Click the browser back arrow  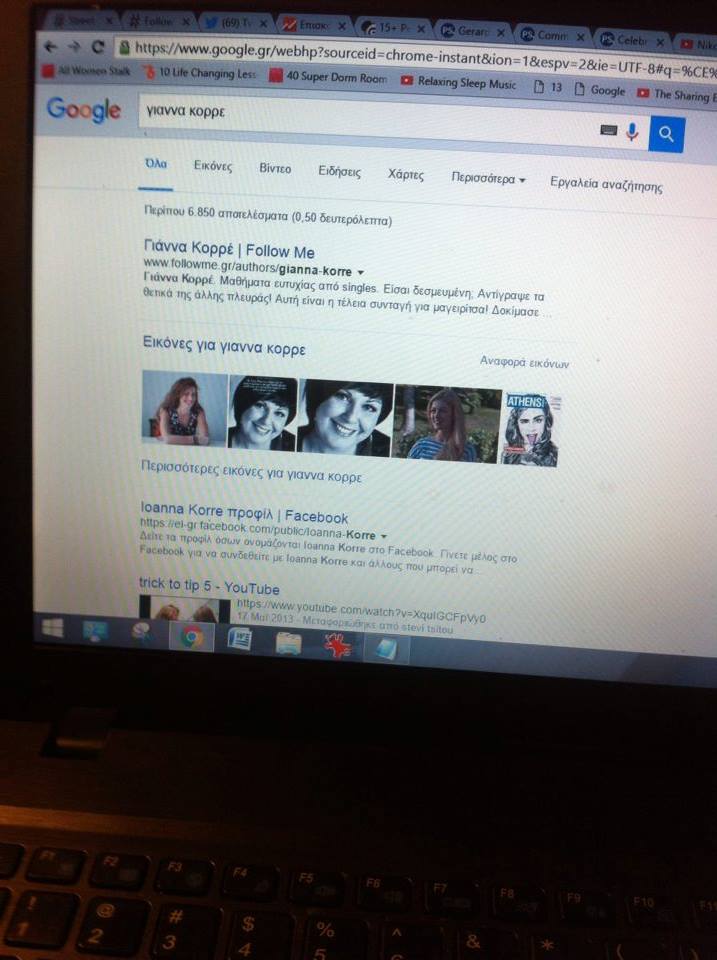pos(51,46)
